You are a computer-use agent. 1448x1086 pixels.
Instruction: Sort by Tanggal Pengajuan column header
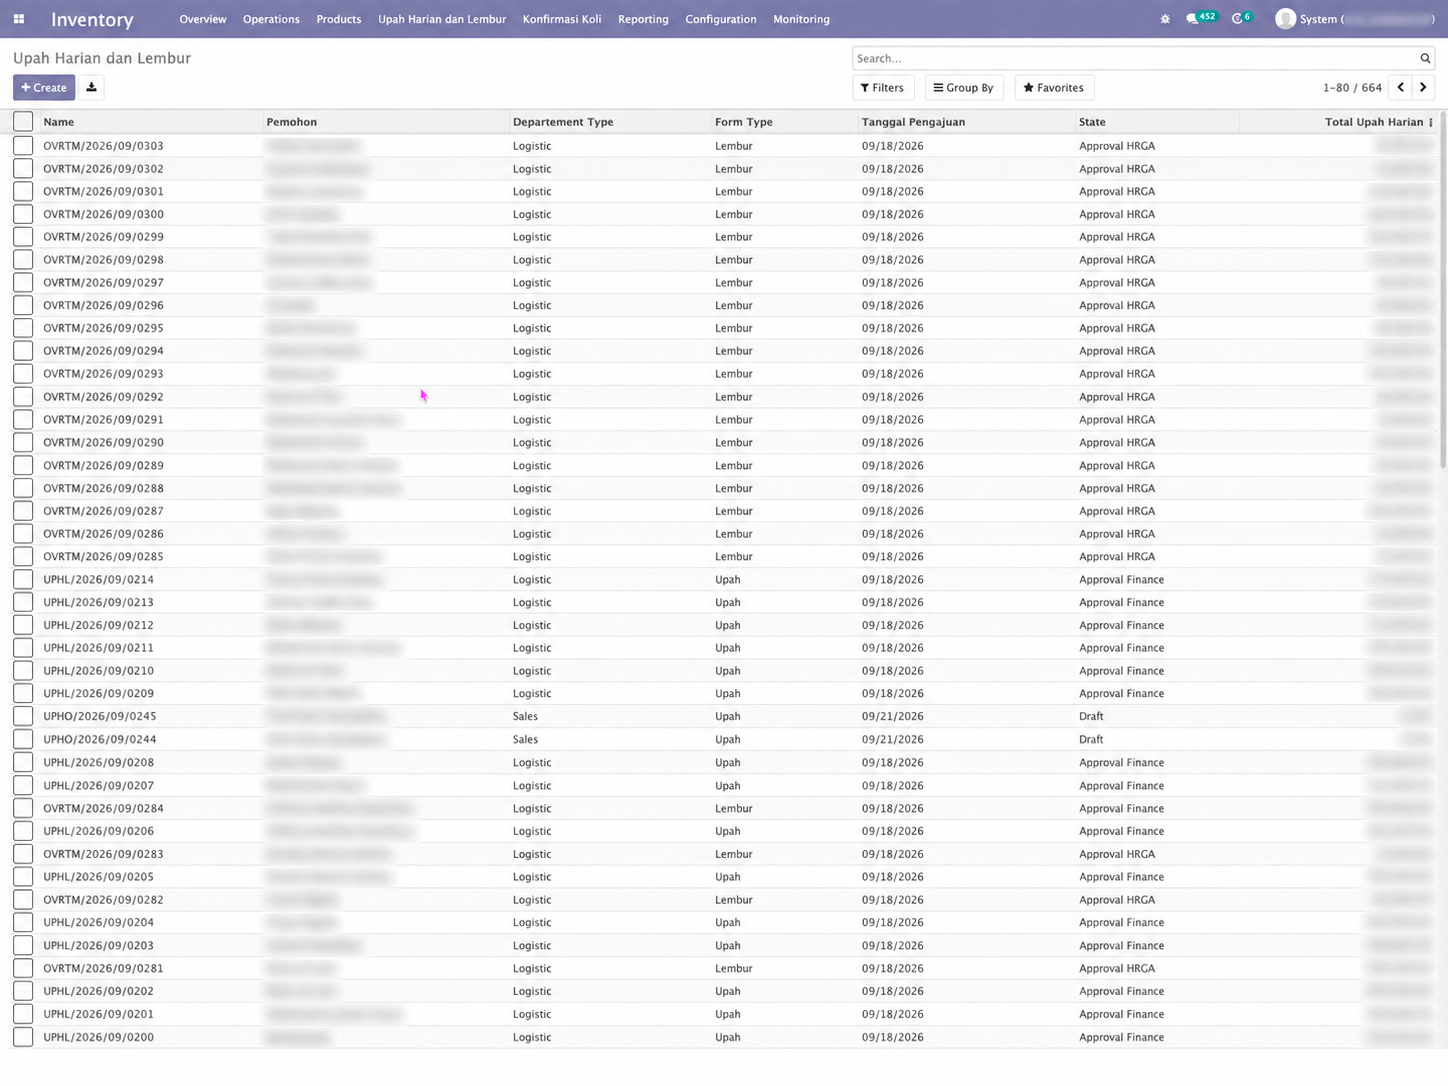(966, 122)
